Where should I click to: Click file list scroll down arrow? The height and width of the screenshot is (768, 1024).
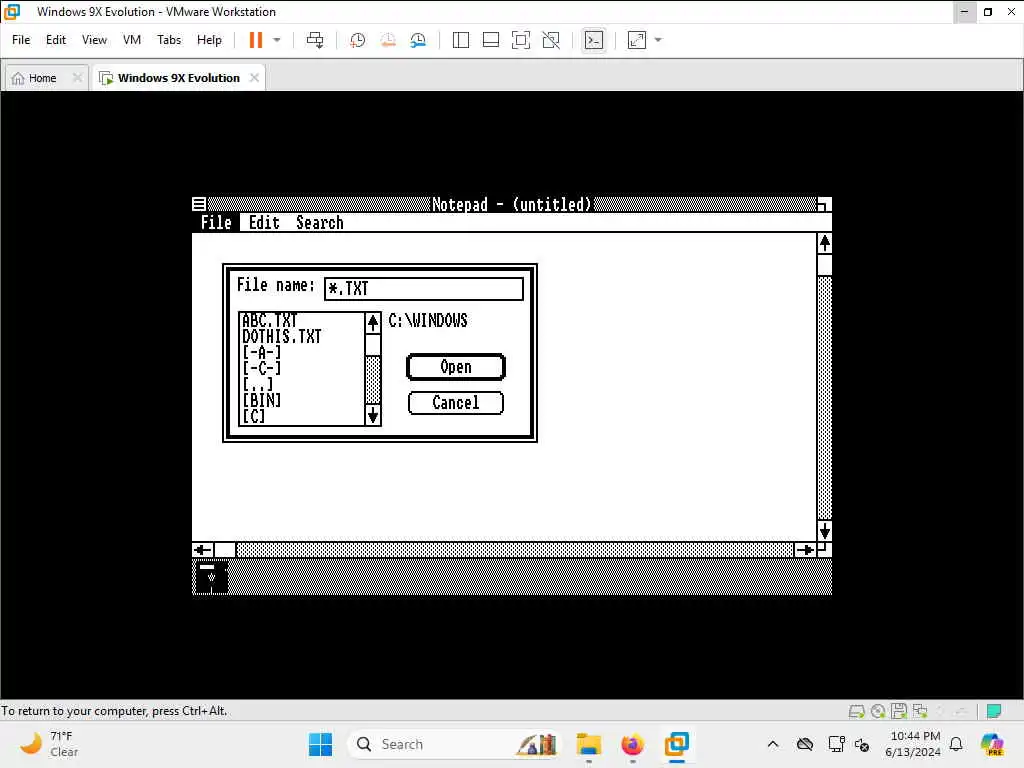[x=373, y=415]
